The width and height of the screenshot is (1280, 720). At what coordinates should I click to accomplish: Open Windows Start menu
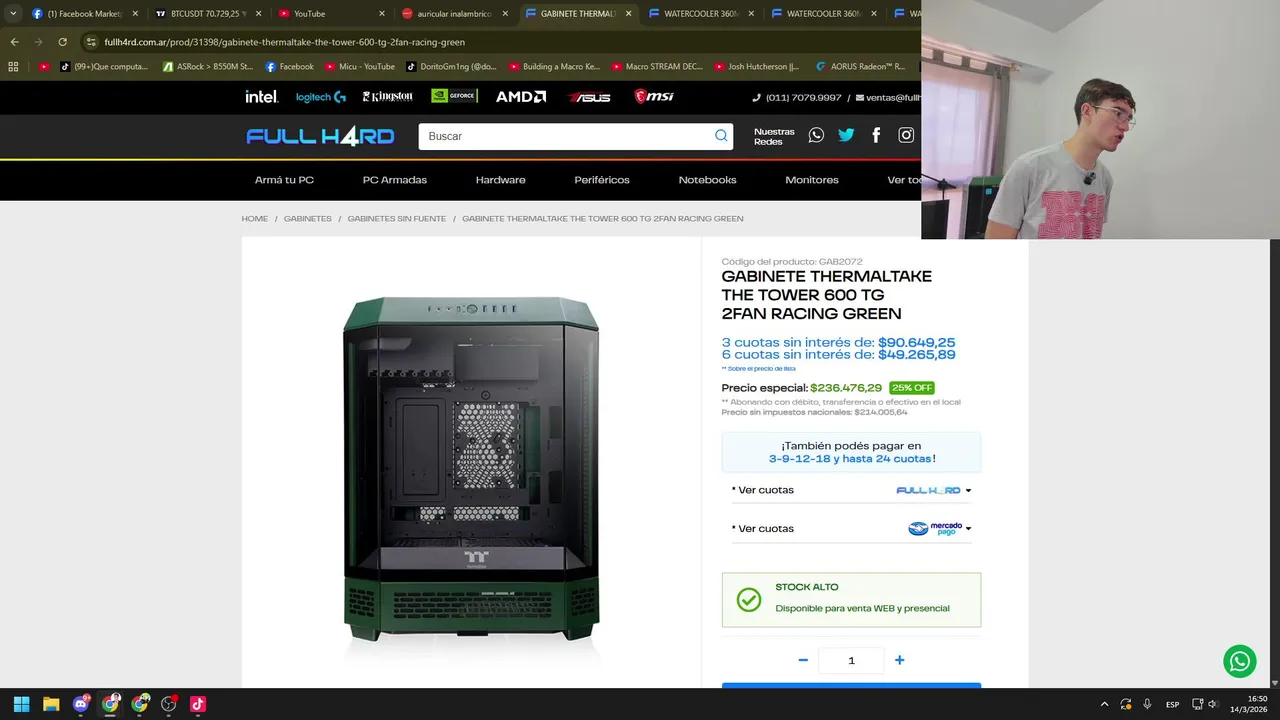21,704
